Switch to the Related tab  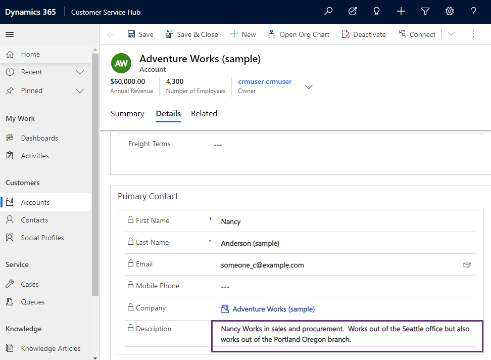tap(204, 114)
